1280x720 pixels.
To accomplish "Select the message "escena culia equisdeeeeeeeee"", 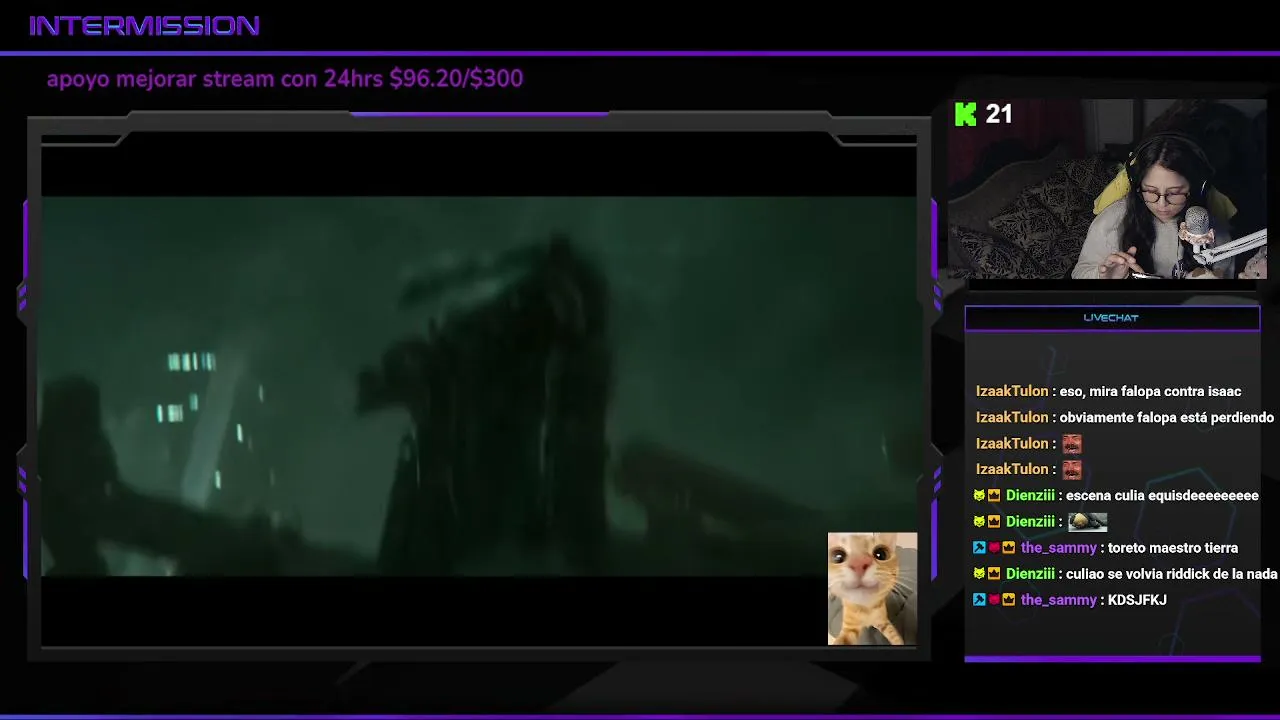I will 1162,496.
